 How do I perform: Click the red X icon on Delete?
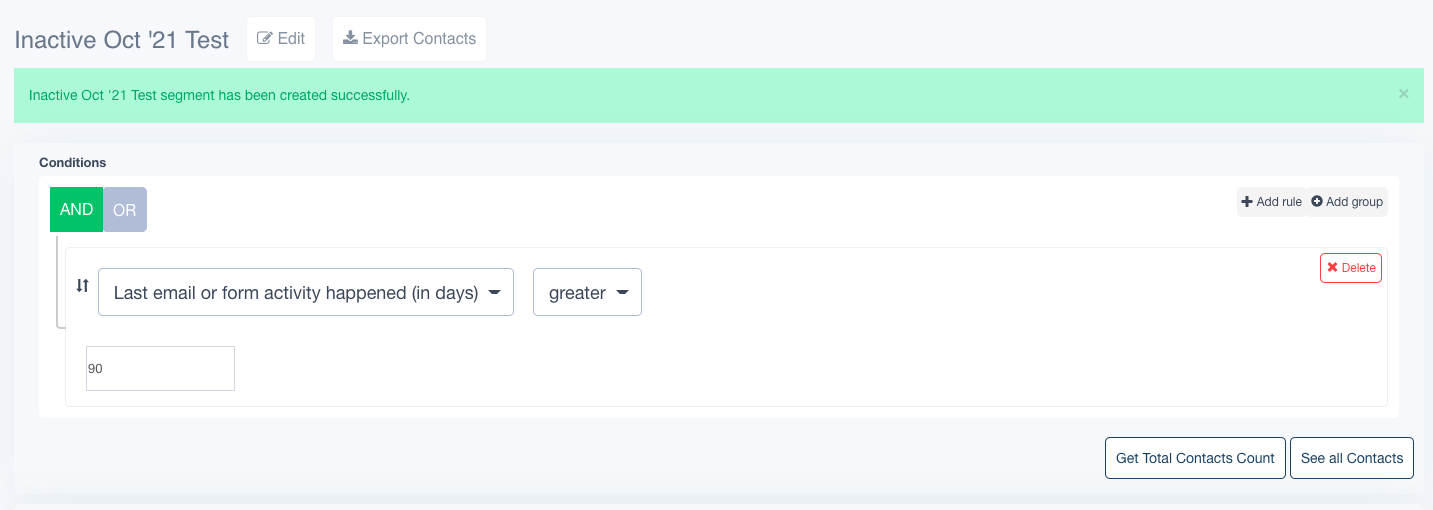pos(1332,268)
